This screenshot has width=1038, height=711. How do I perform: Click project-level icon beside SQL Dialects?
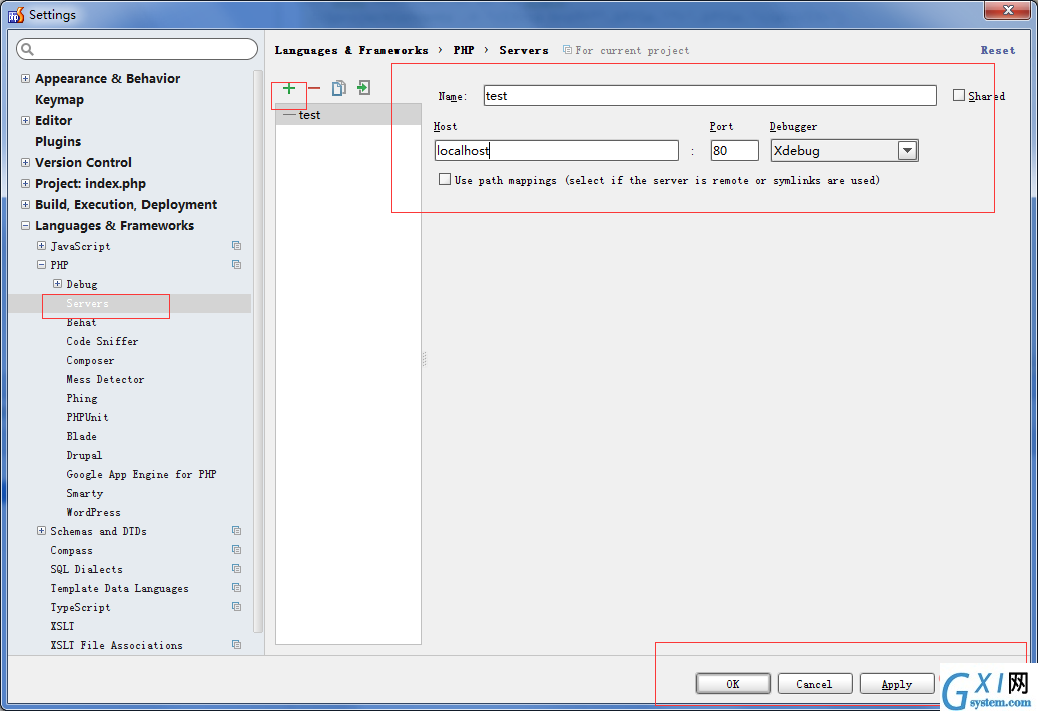236,569
